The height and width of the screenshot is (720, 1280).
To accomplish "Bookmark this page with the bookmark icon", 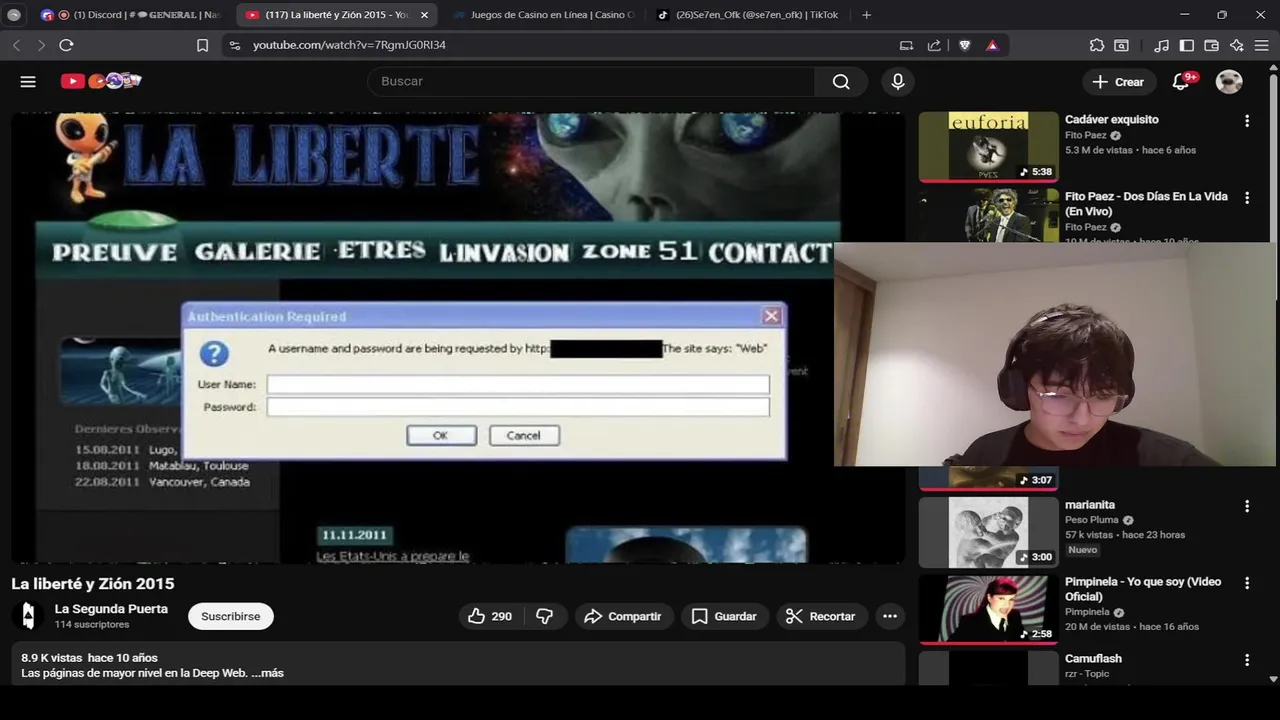I will coord(202,45).
